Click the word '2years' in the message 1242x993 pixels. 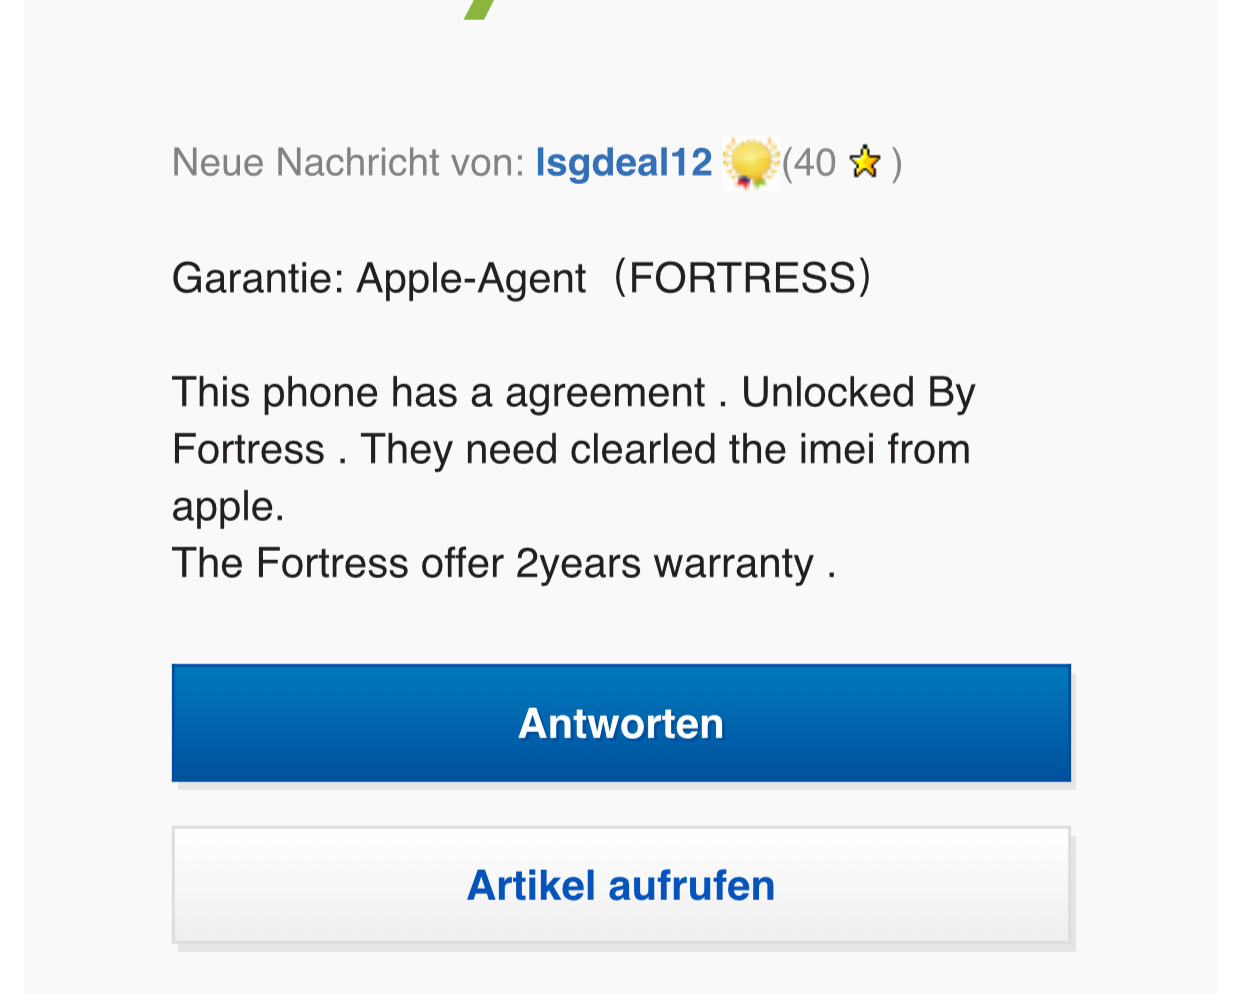pos(578,564)
